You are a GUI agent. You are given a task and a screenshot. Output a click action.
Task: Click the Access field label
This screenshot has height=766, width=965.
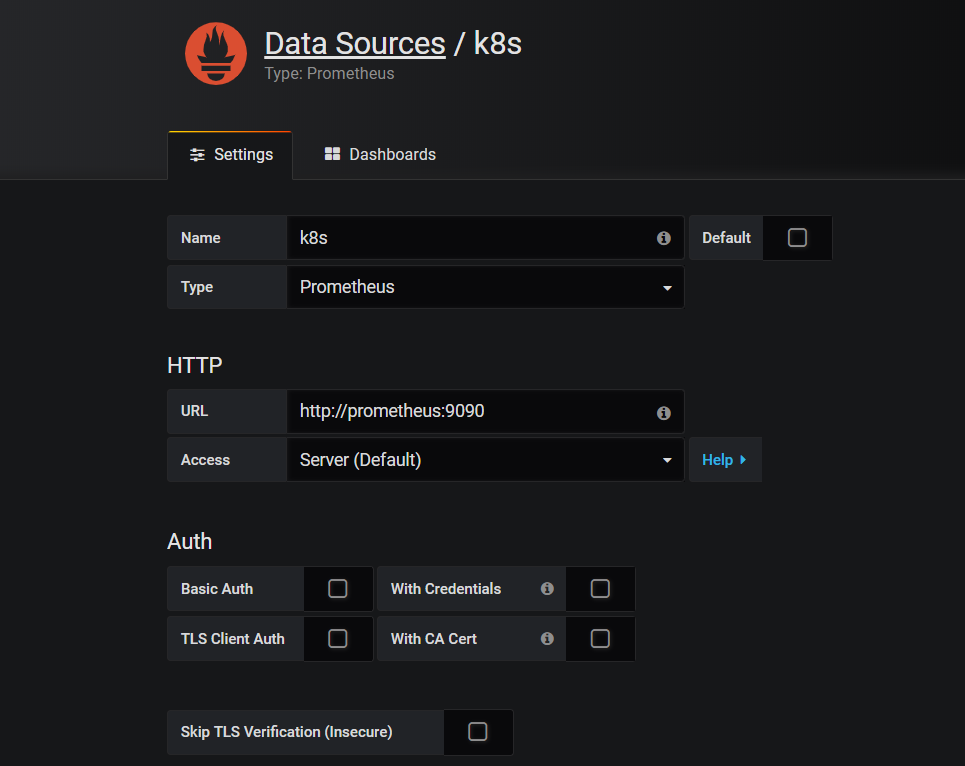tap(205, 460)
